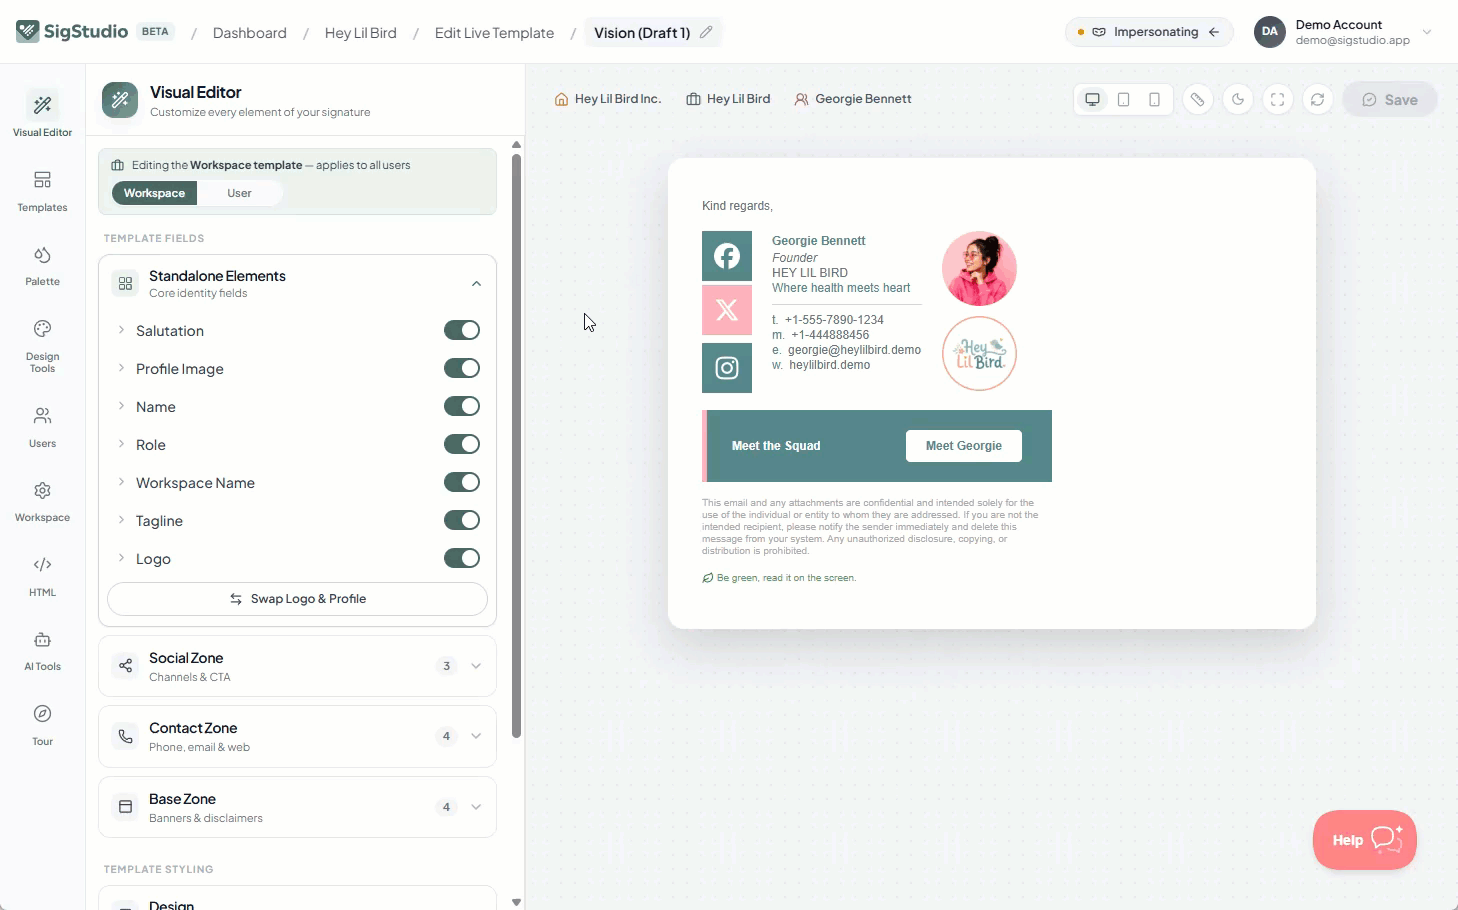Click the X social icon in signature
Image resolution: width=1458 pixels, height=910 pixels.
[x=727, y=310]
